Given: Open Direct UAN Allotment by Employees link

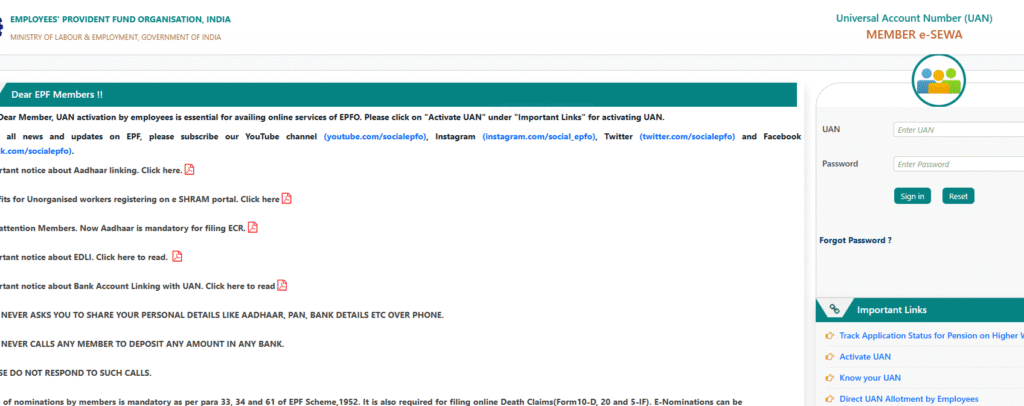Looking at the screenshot, I should pos(908,399).
